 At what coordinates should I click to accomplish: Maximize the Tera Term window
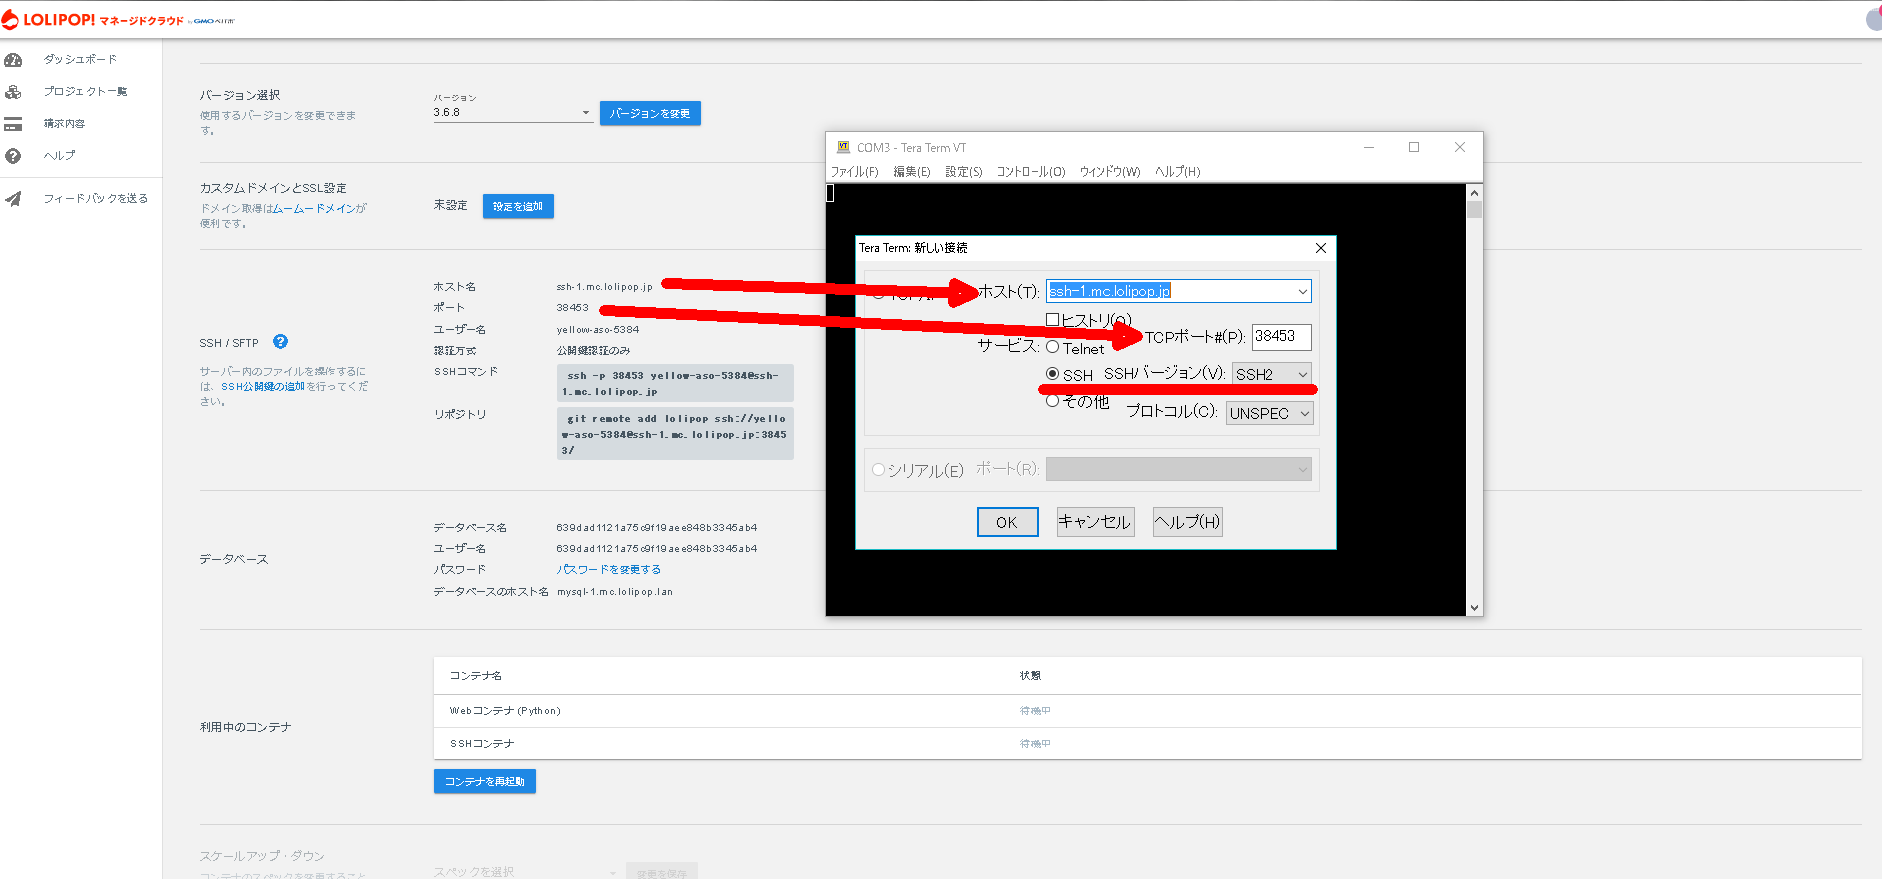point(1414,147)
